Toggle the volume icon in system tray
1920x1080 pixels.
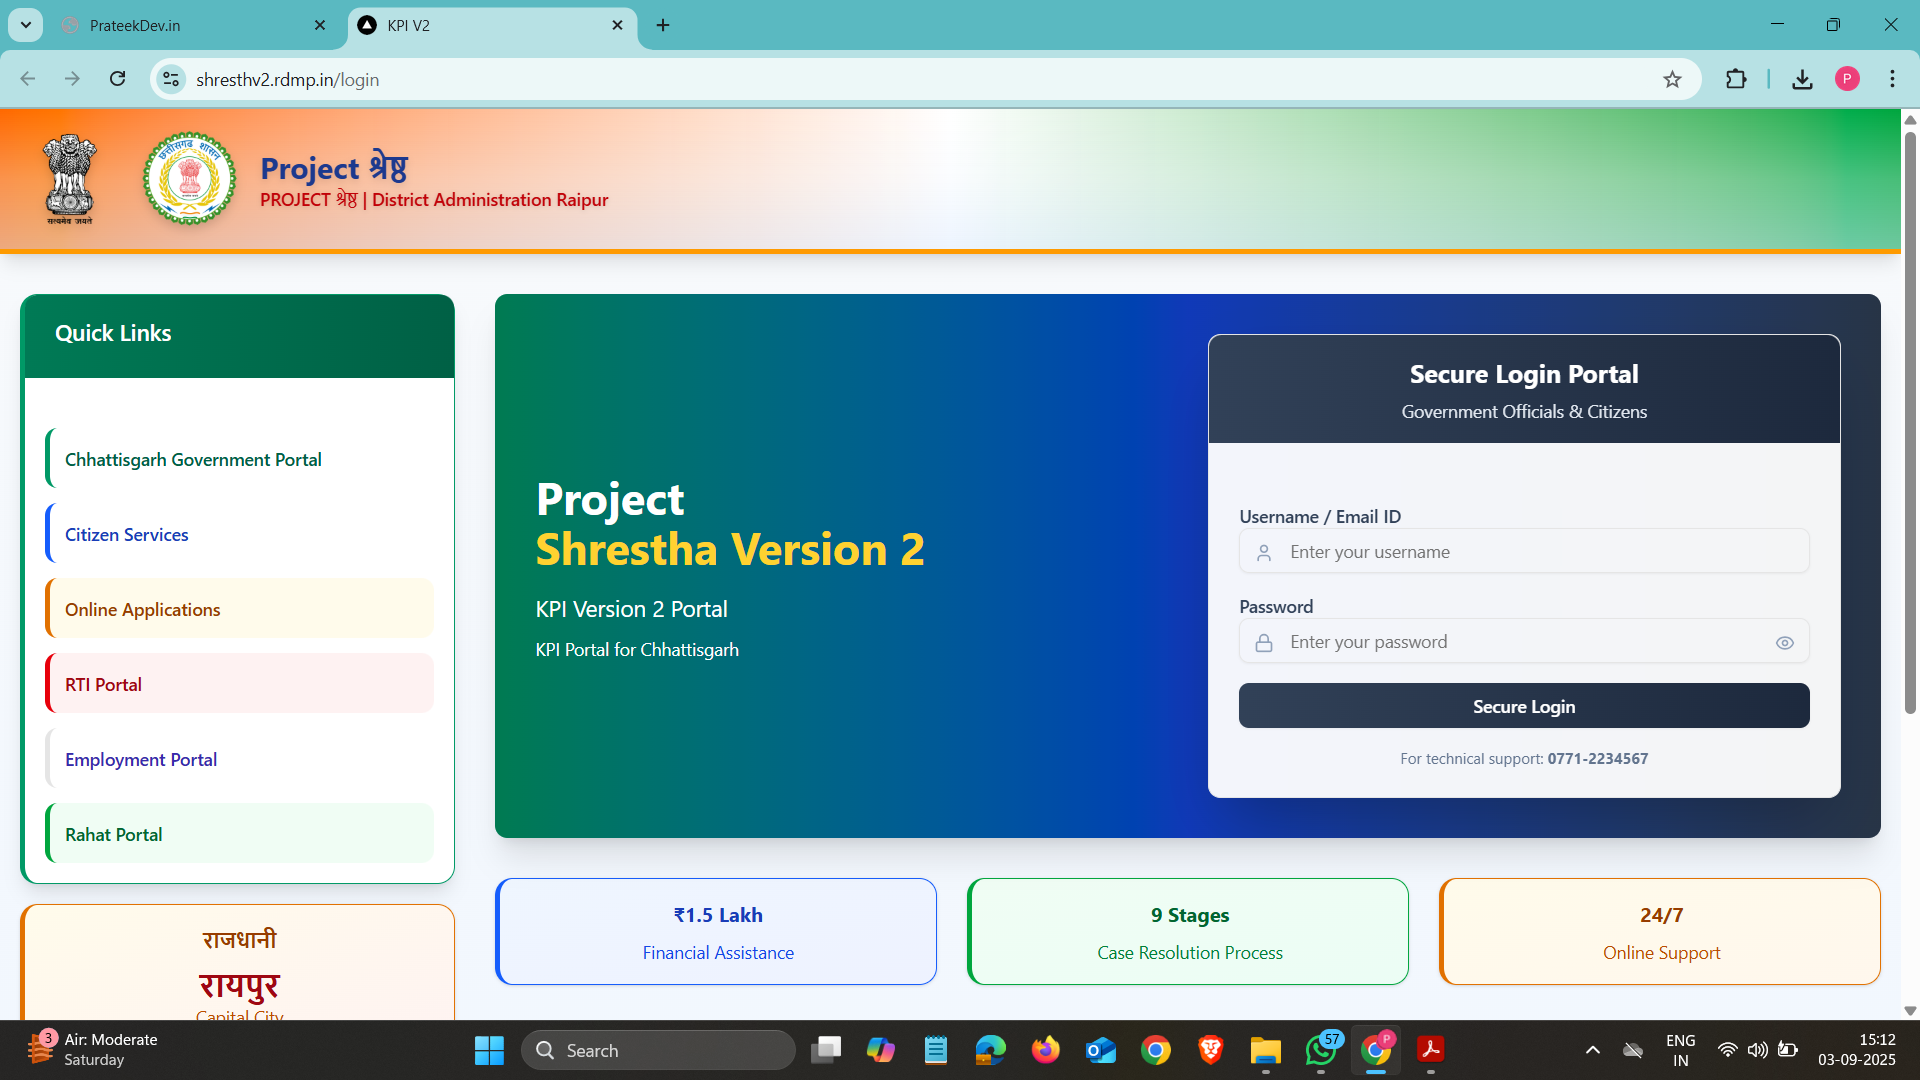point(1757,1050)
